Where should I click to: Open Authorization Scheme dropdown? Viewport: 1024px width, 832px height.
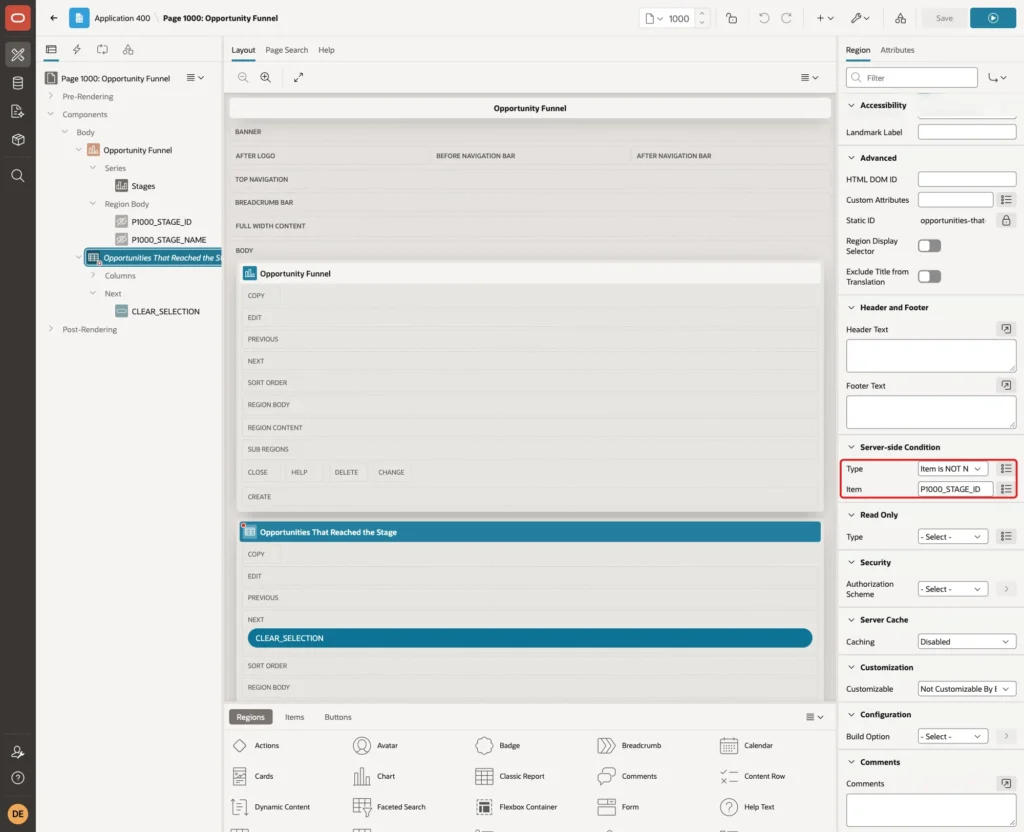[952, 589]
